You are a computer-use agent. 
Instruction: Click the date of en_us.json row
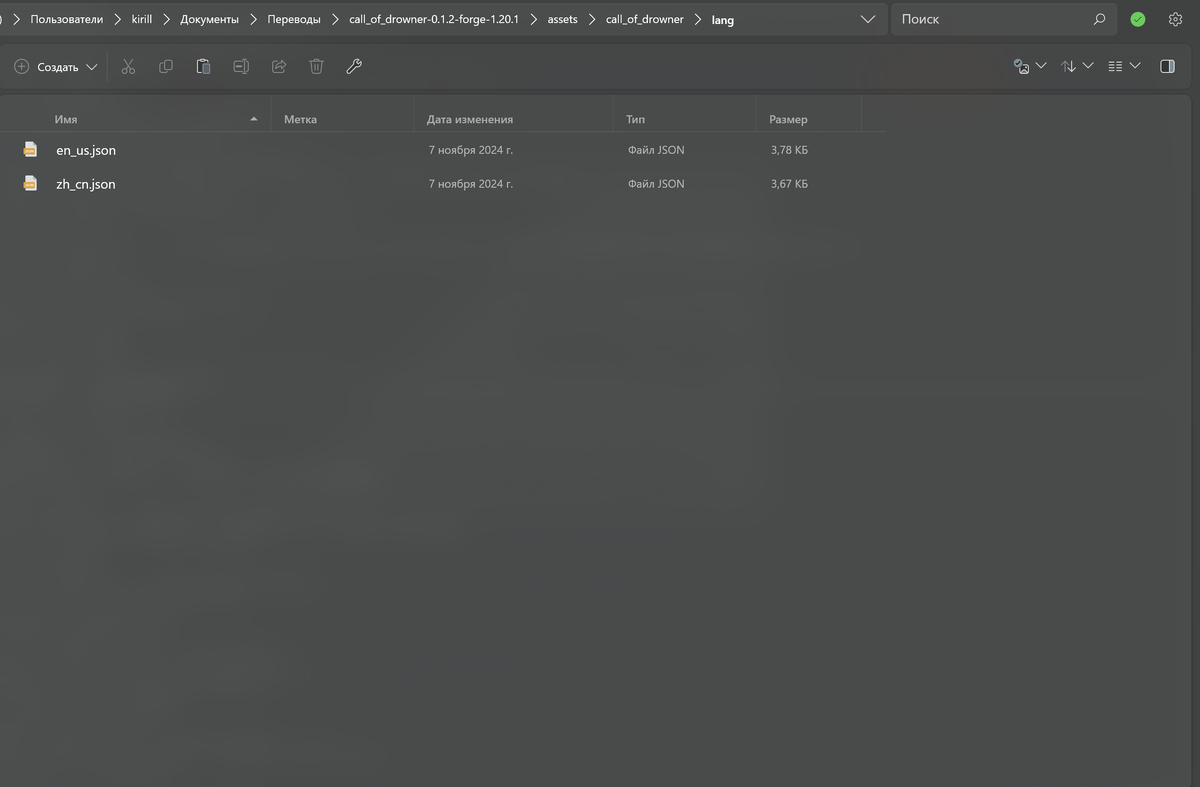click(x=470, y=150)
